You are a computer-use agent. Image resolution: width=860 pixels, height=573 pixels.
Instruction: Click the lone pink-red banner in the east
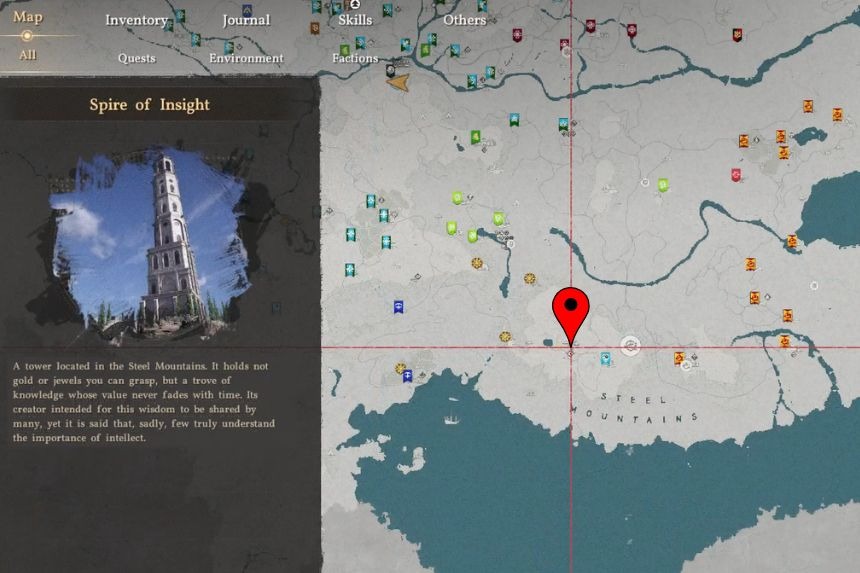click(736, 175)
